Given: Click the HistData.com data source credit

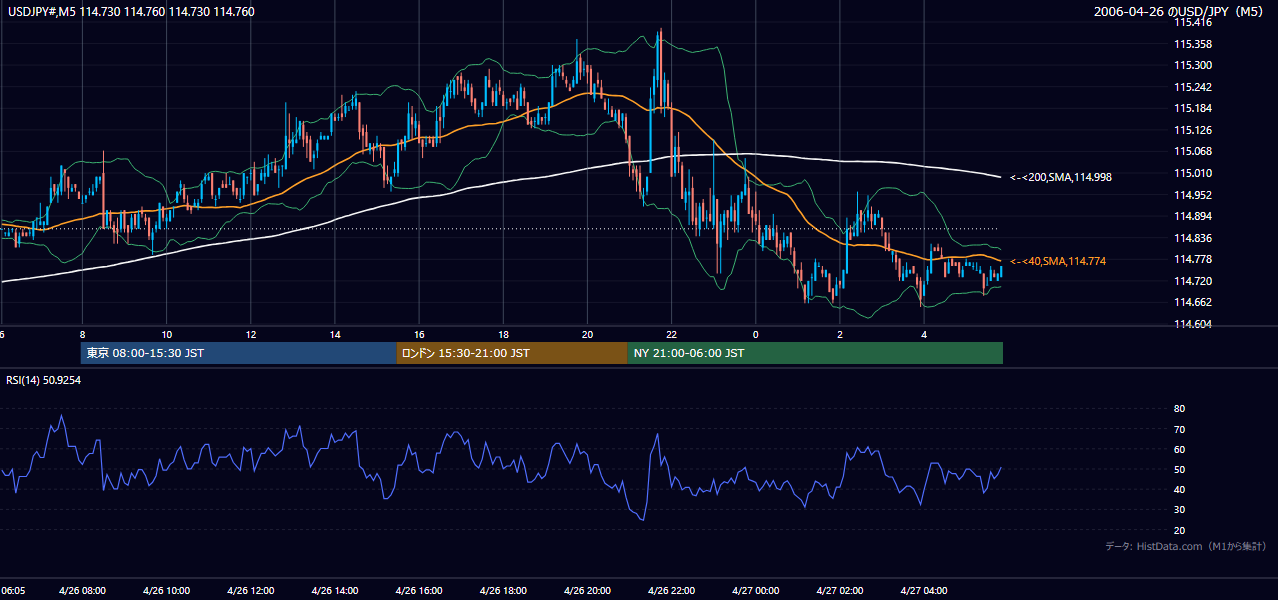Looking at the screenshot, I should 1186,547.
